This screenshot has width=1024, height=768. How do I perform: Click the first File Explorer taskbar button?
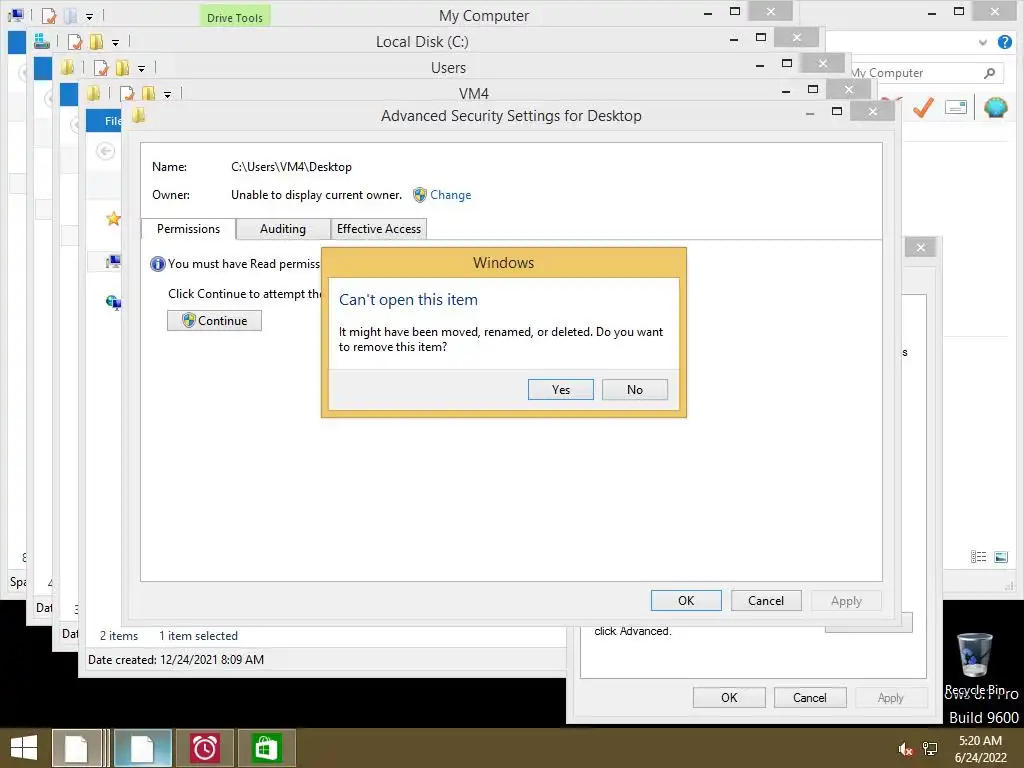click(x=77, y=748)
